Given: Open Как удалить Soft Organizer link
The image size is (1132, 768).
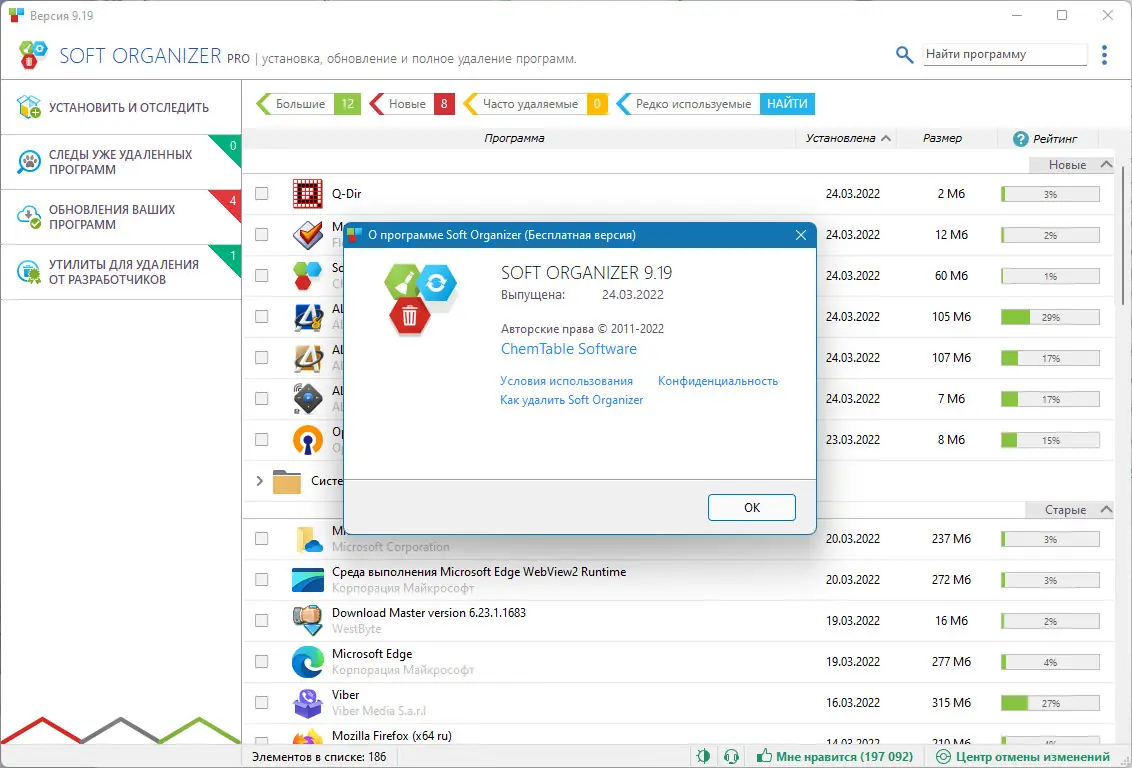Looking at the screenshot, I should click(x=572, y=400).
